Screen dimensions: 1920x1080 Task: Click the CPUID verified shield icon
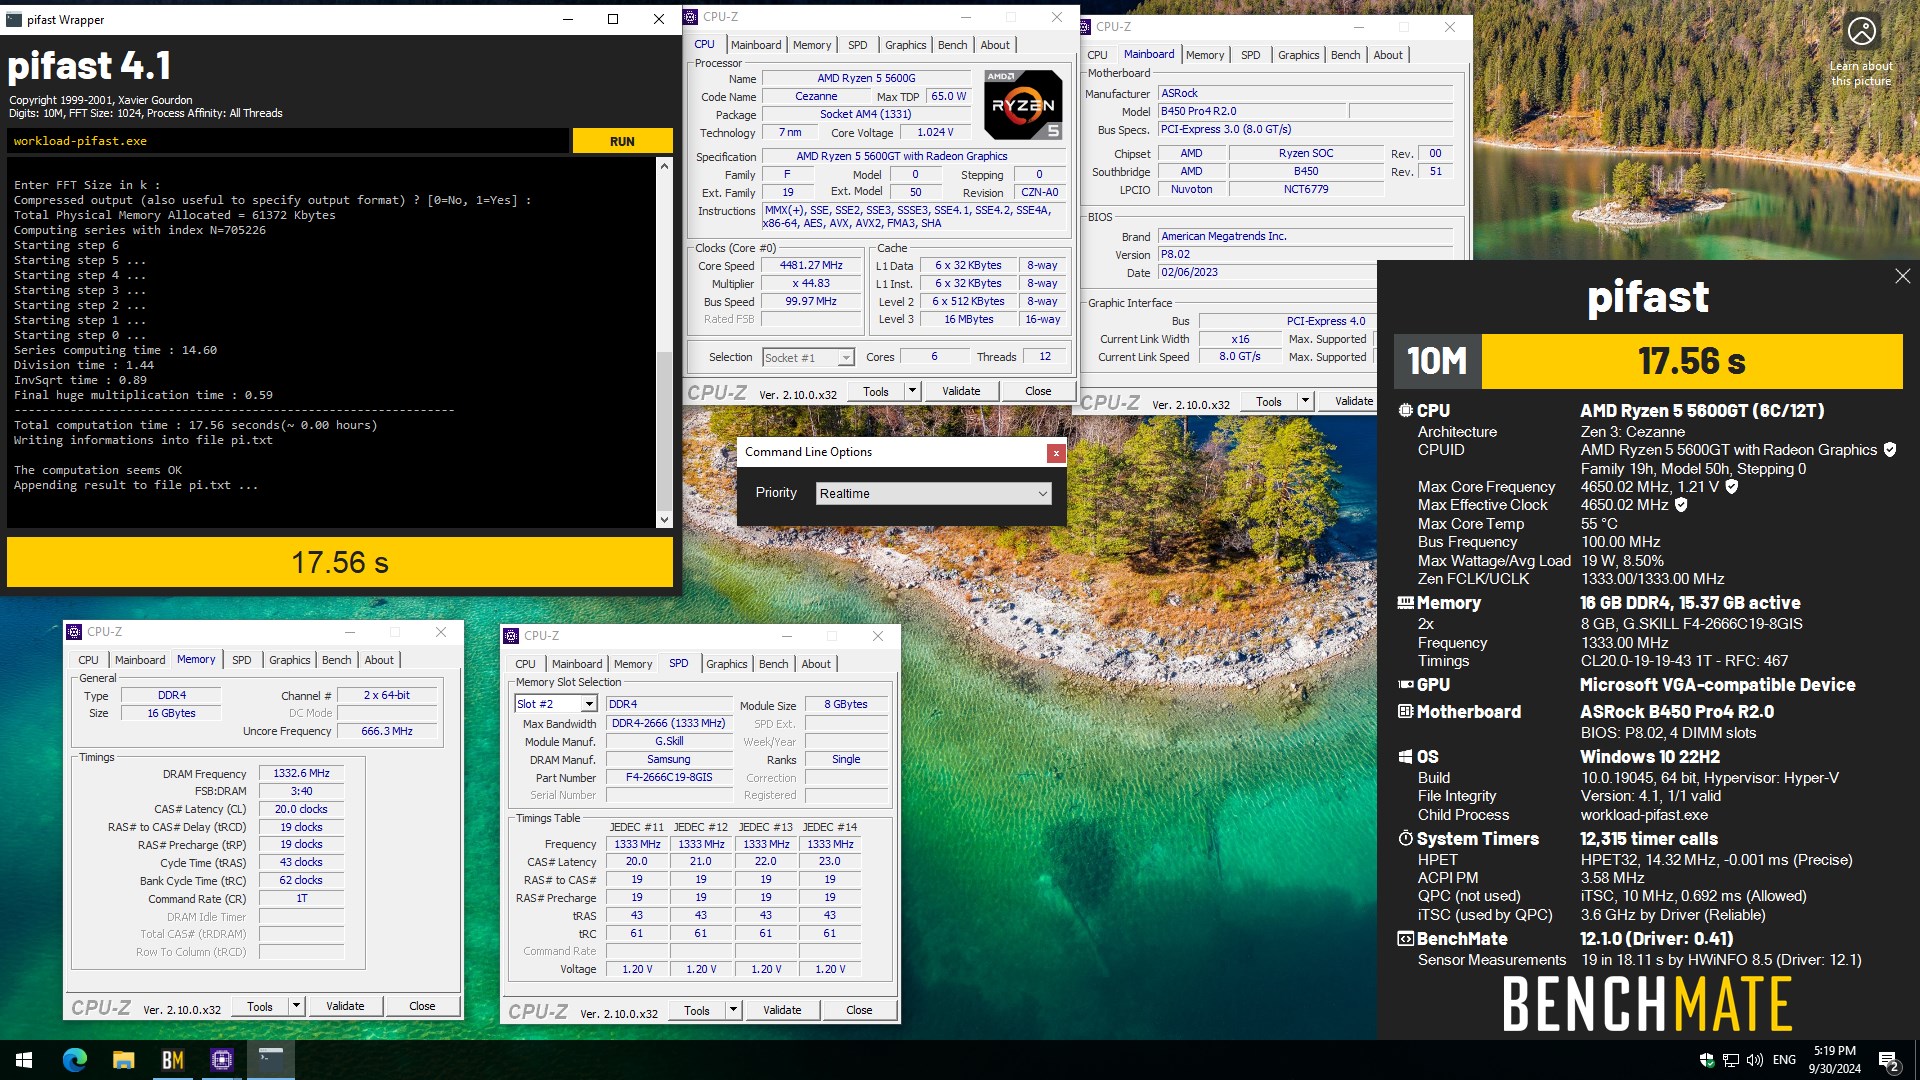1890,450
